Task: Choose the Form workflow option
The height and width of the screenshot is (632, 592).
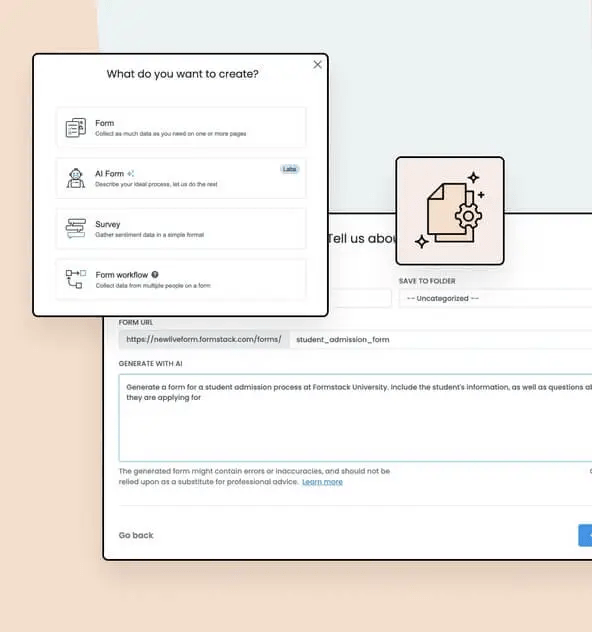Action: 181,279
